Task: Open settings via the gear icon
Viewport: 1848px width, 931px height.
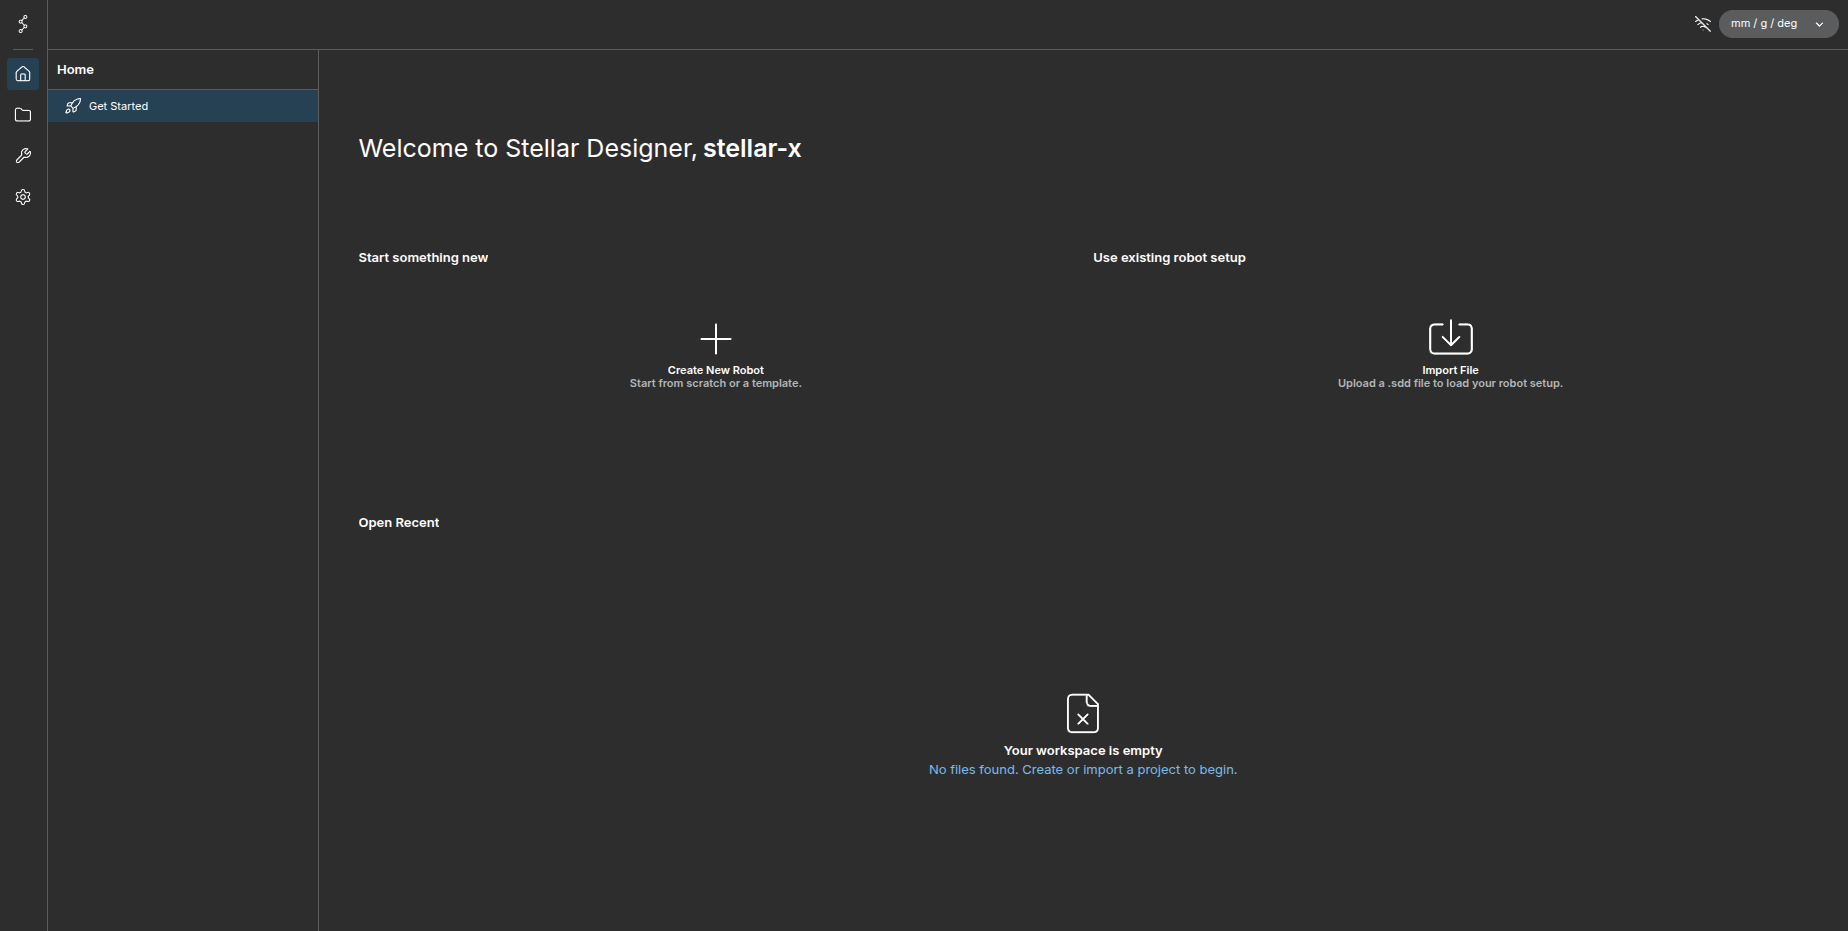Action: (x=23, y=197)
